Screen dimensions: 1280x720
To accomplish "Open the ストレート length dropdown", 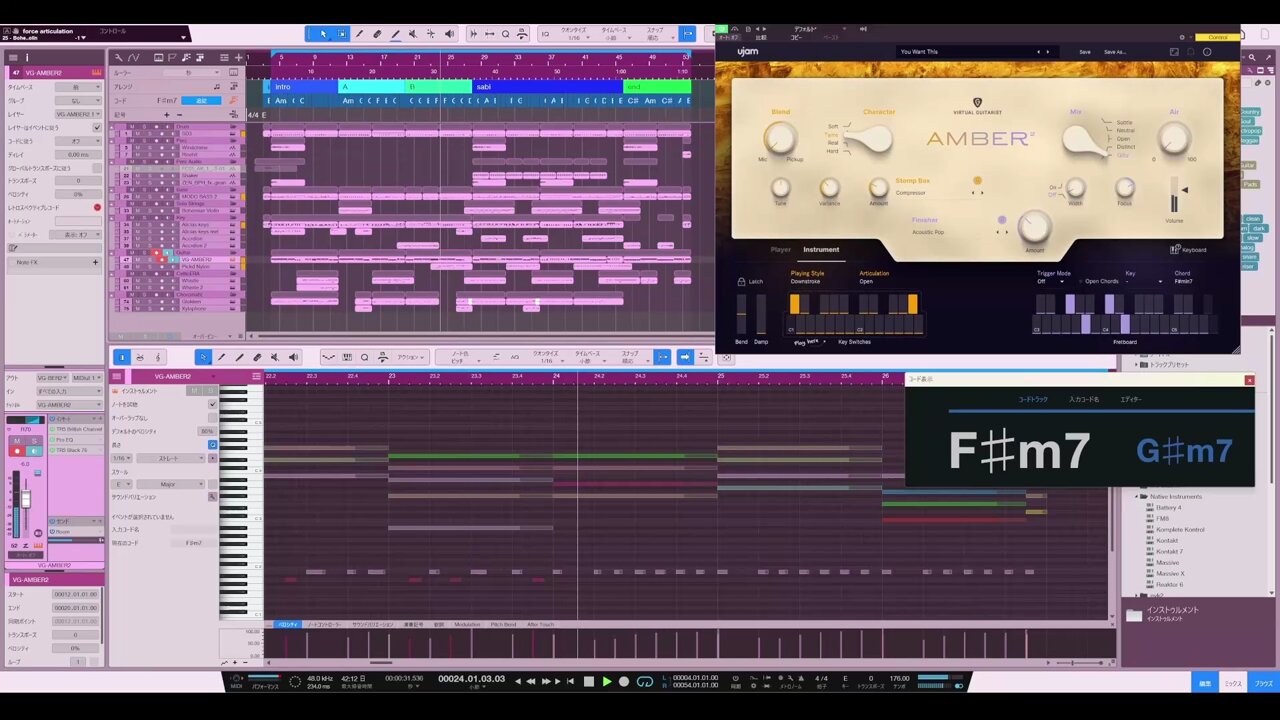I will tap(173, 458).
